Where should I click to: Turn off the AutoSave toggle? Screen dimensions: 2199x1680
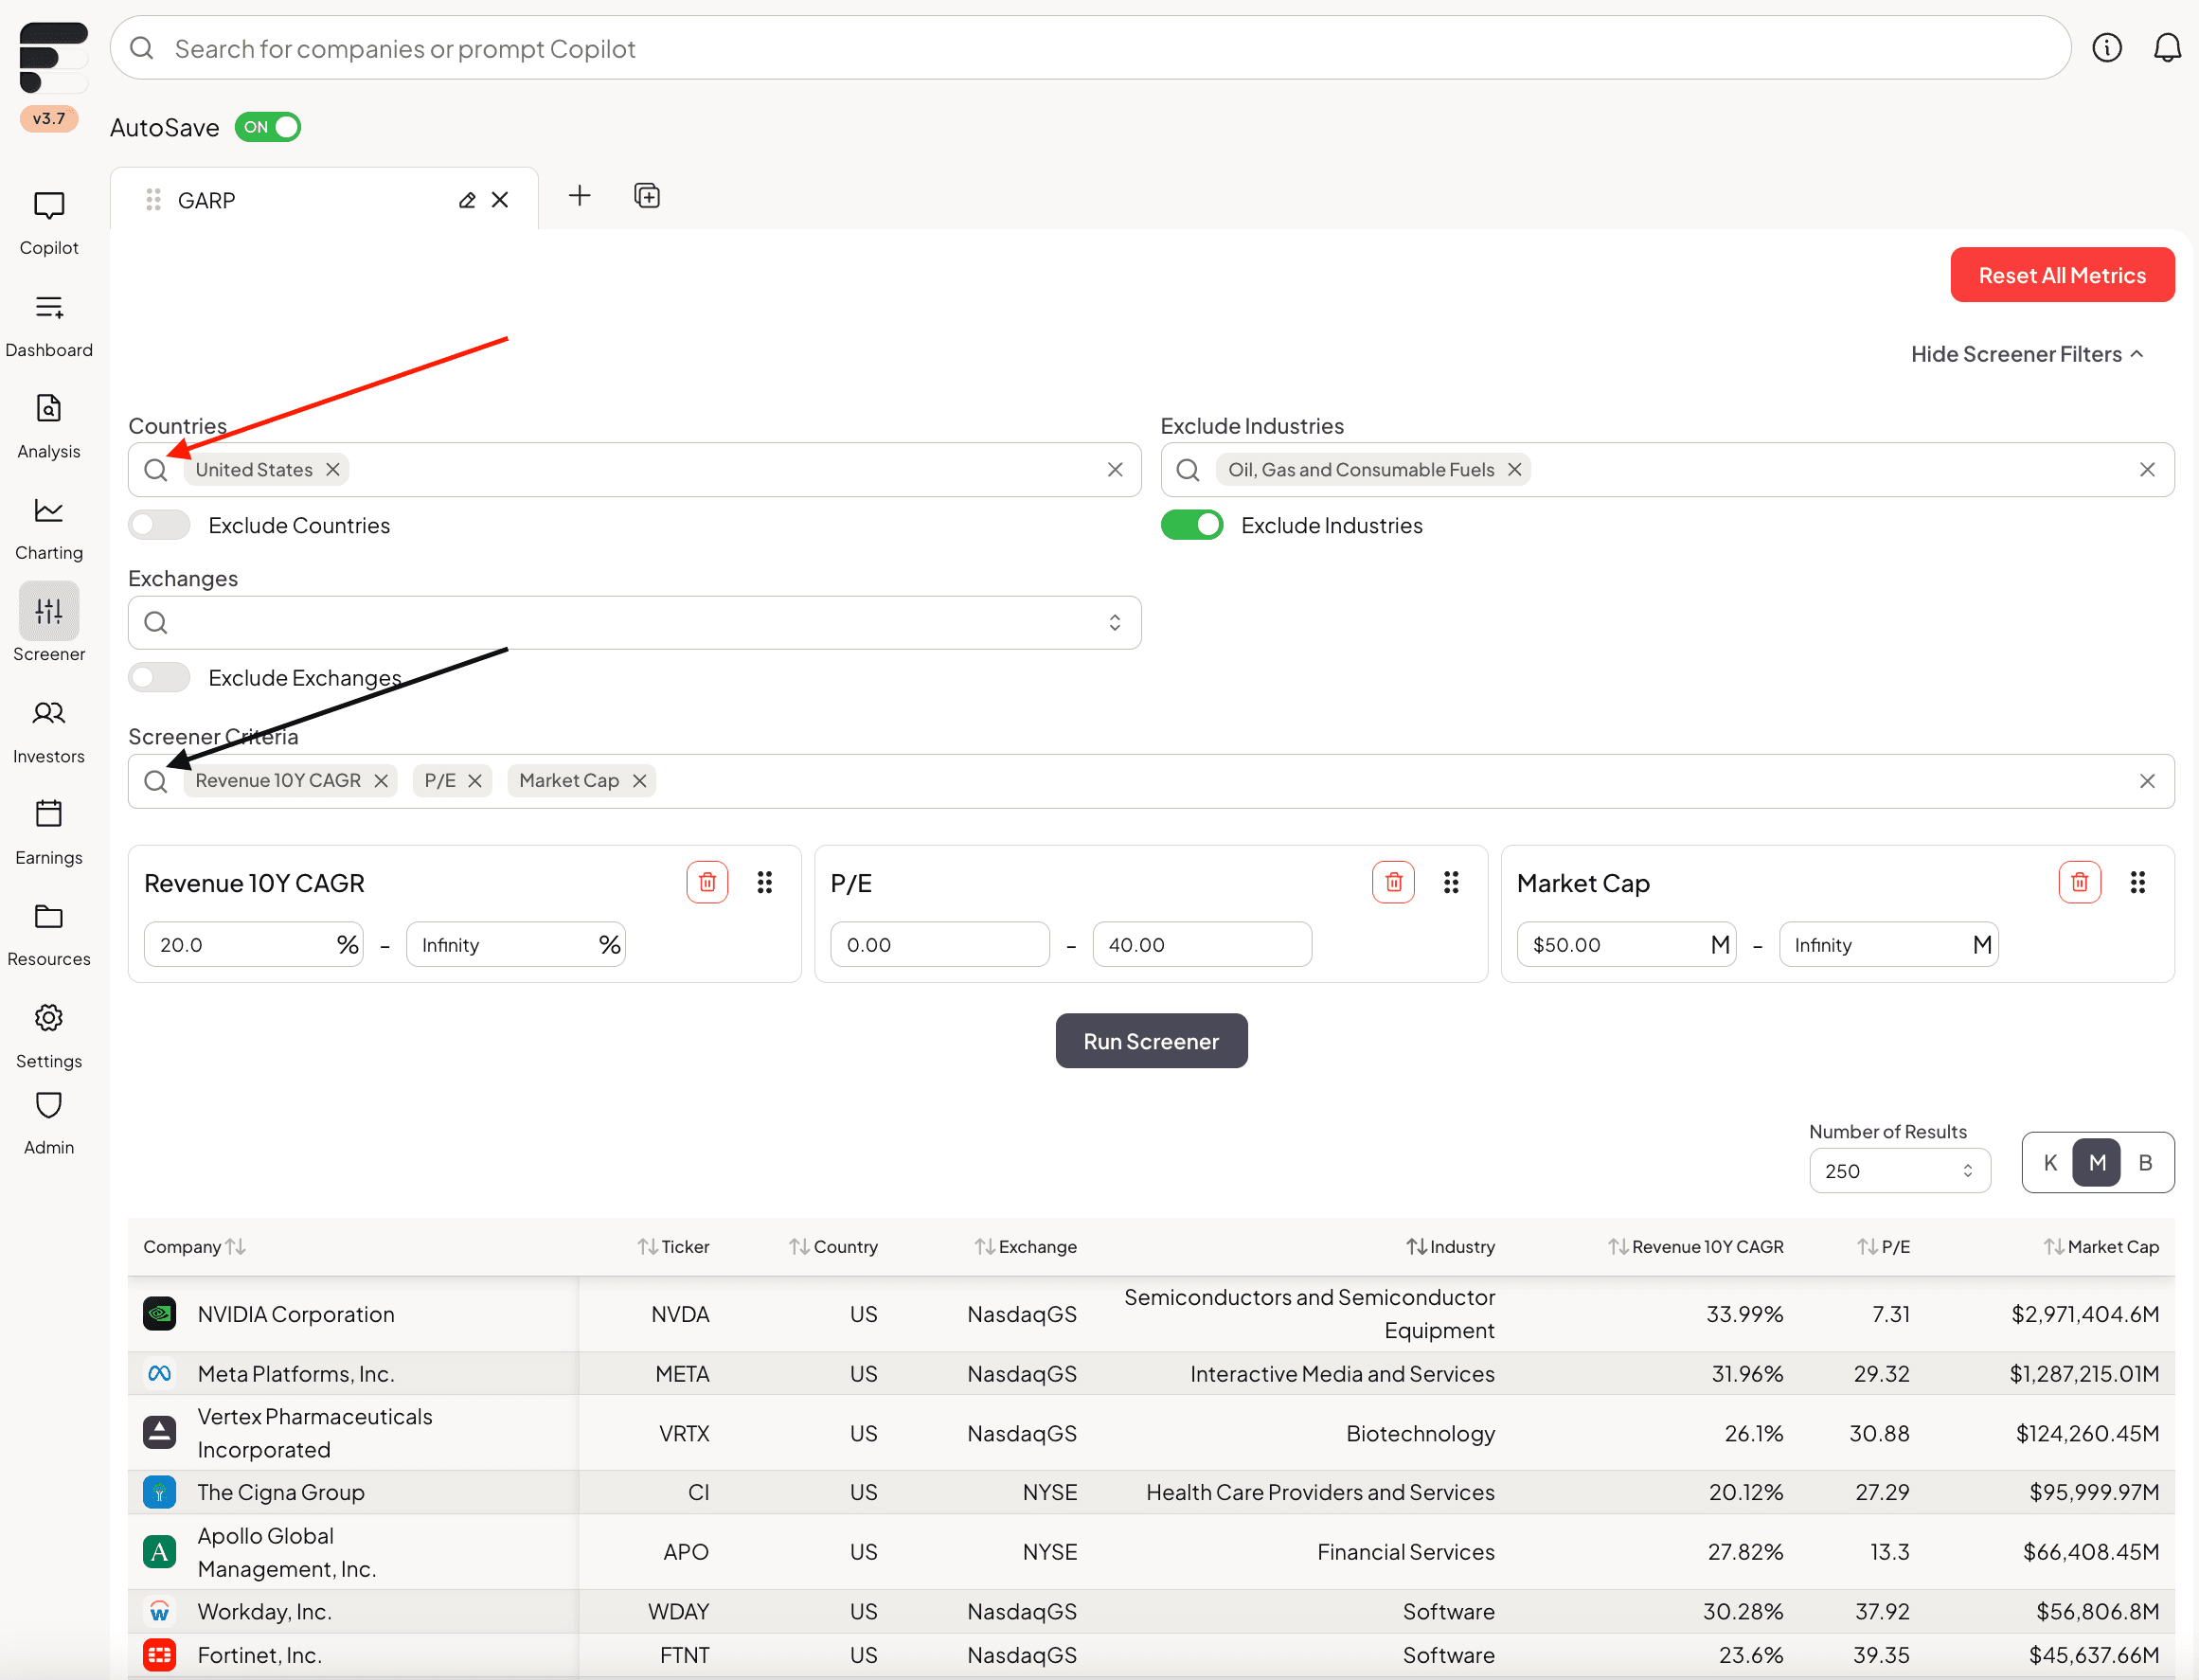[x=267, y=127]
